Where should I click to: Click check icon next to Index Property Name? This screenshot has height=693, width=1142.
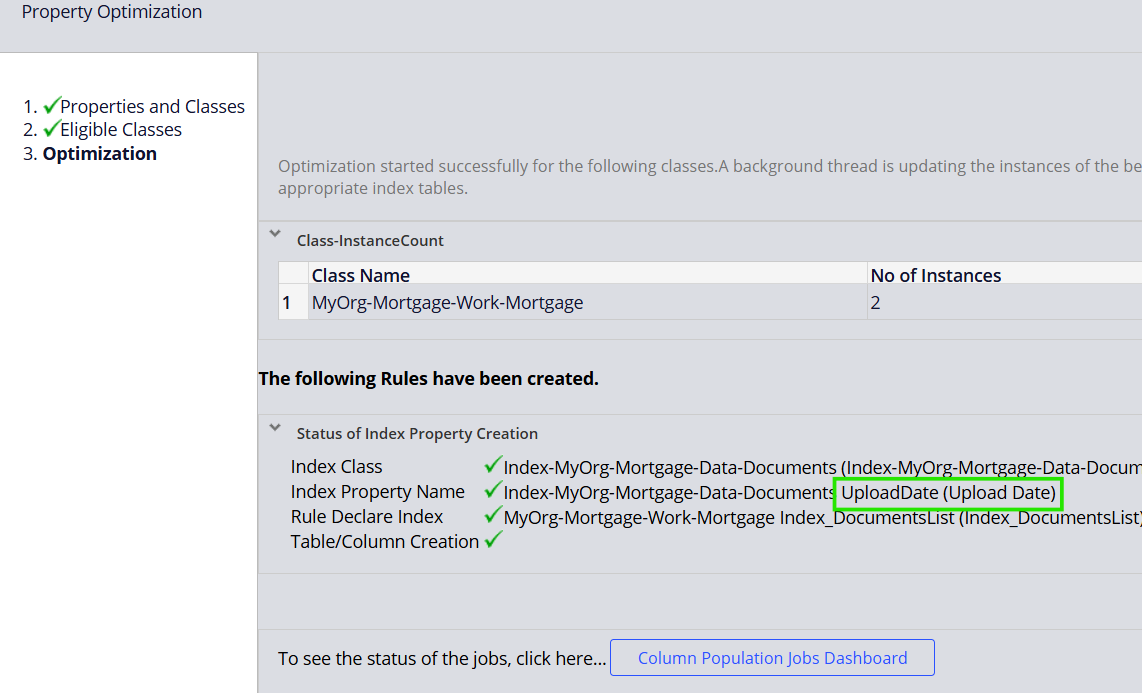492,491
